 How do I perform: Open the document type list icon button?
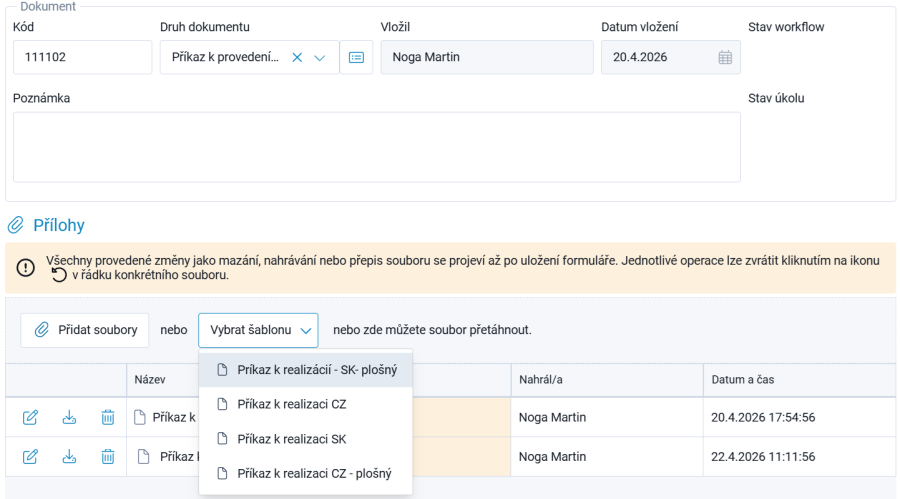[x=356, y=57]
